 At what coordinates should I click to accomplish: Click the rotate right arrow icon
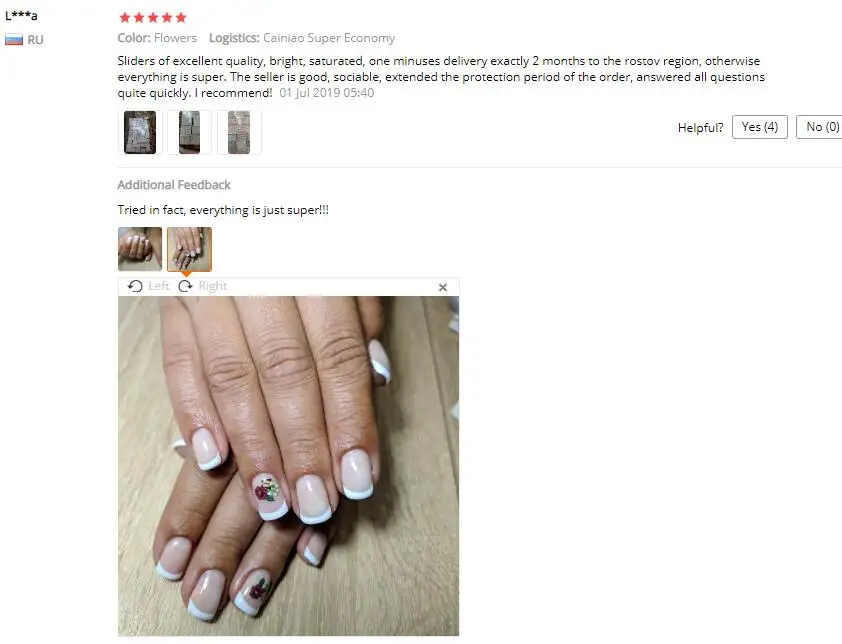coord(185,286)
